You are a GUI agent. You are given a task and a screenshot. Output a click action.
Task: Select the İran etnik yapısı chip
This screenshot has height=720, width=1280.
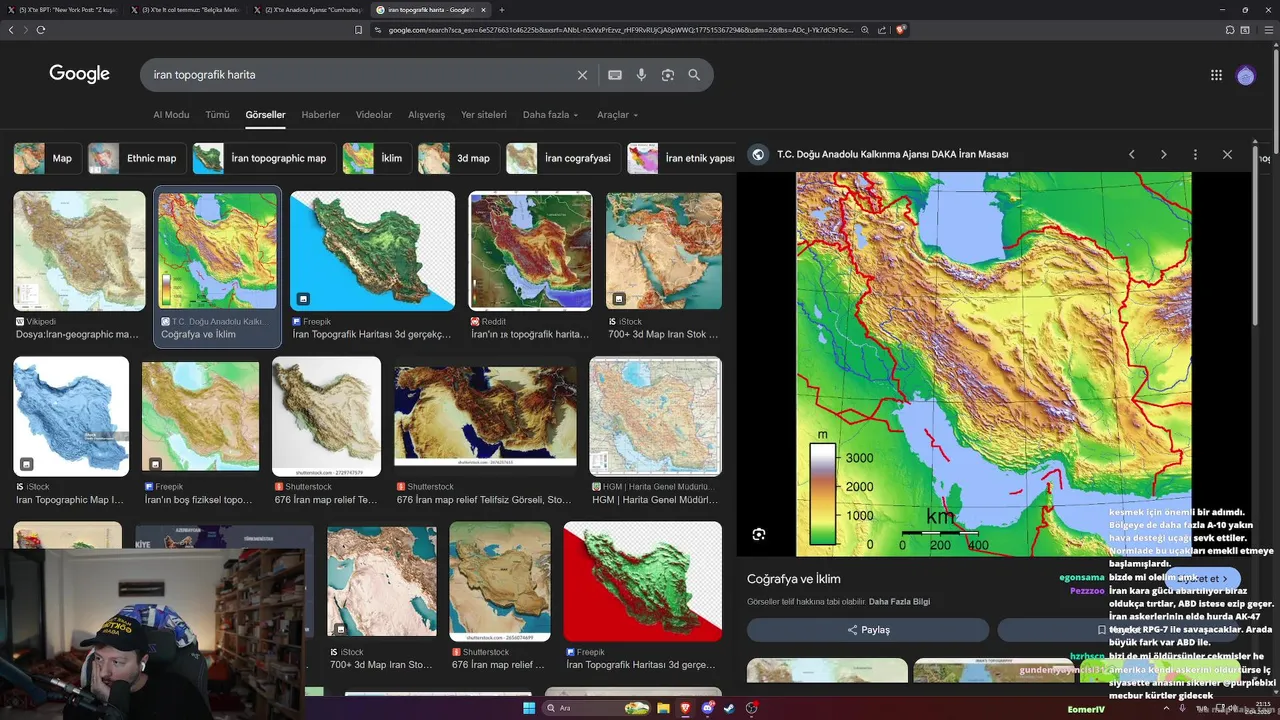[x=683, y=158]
